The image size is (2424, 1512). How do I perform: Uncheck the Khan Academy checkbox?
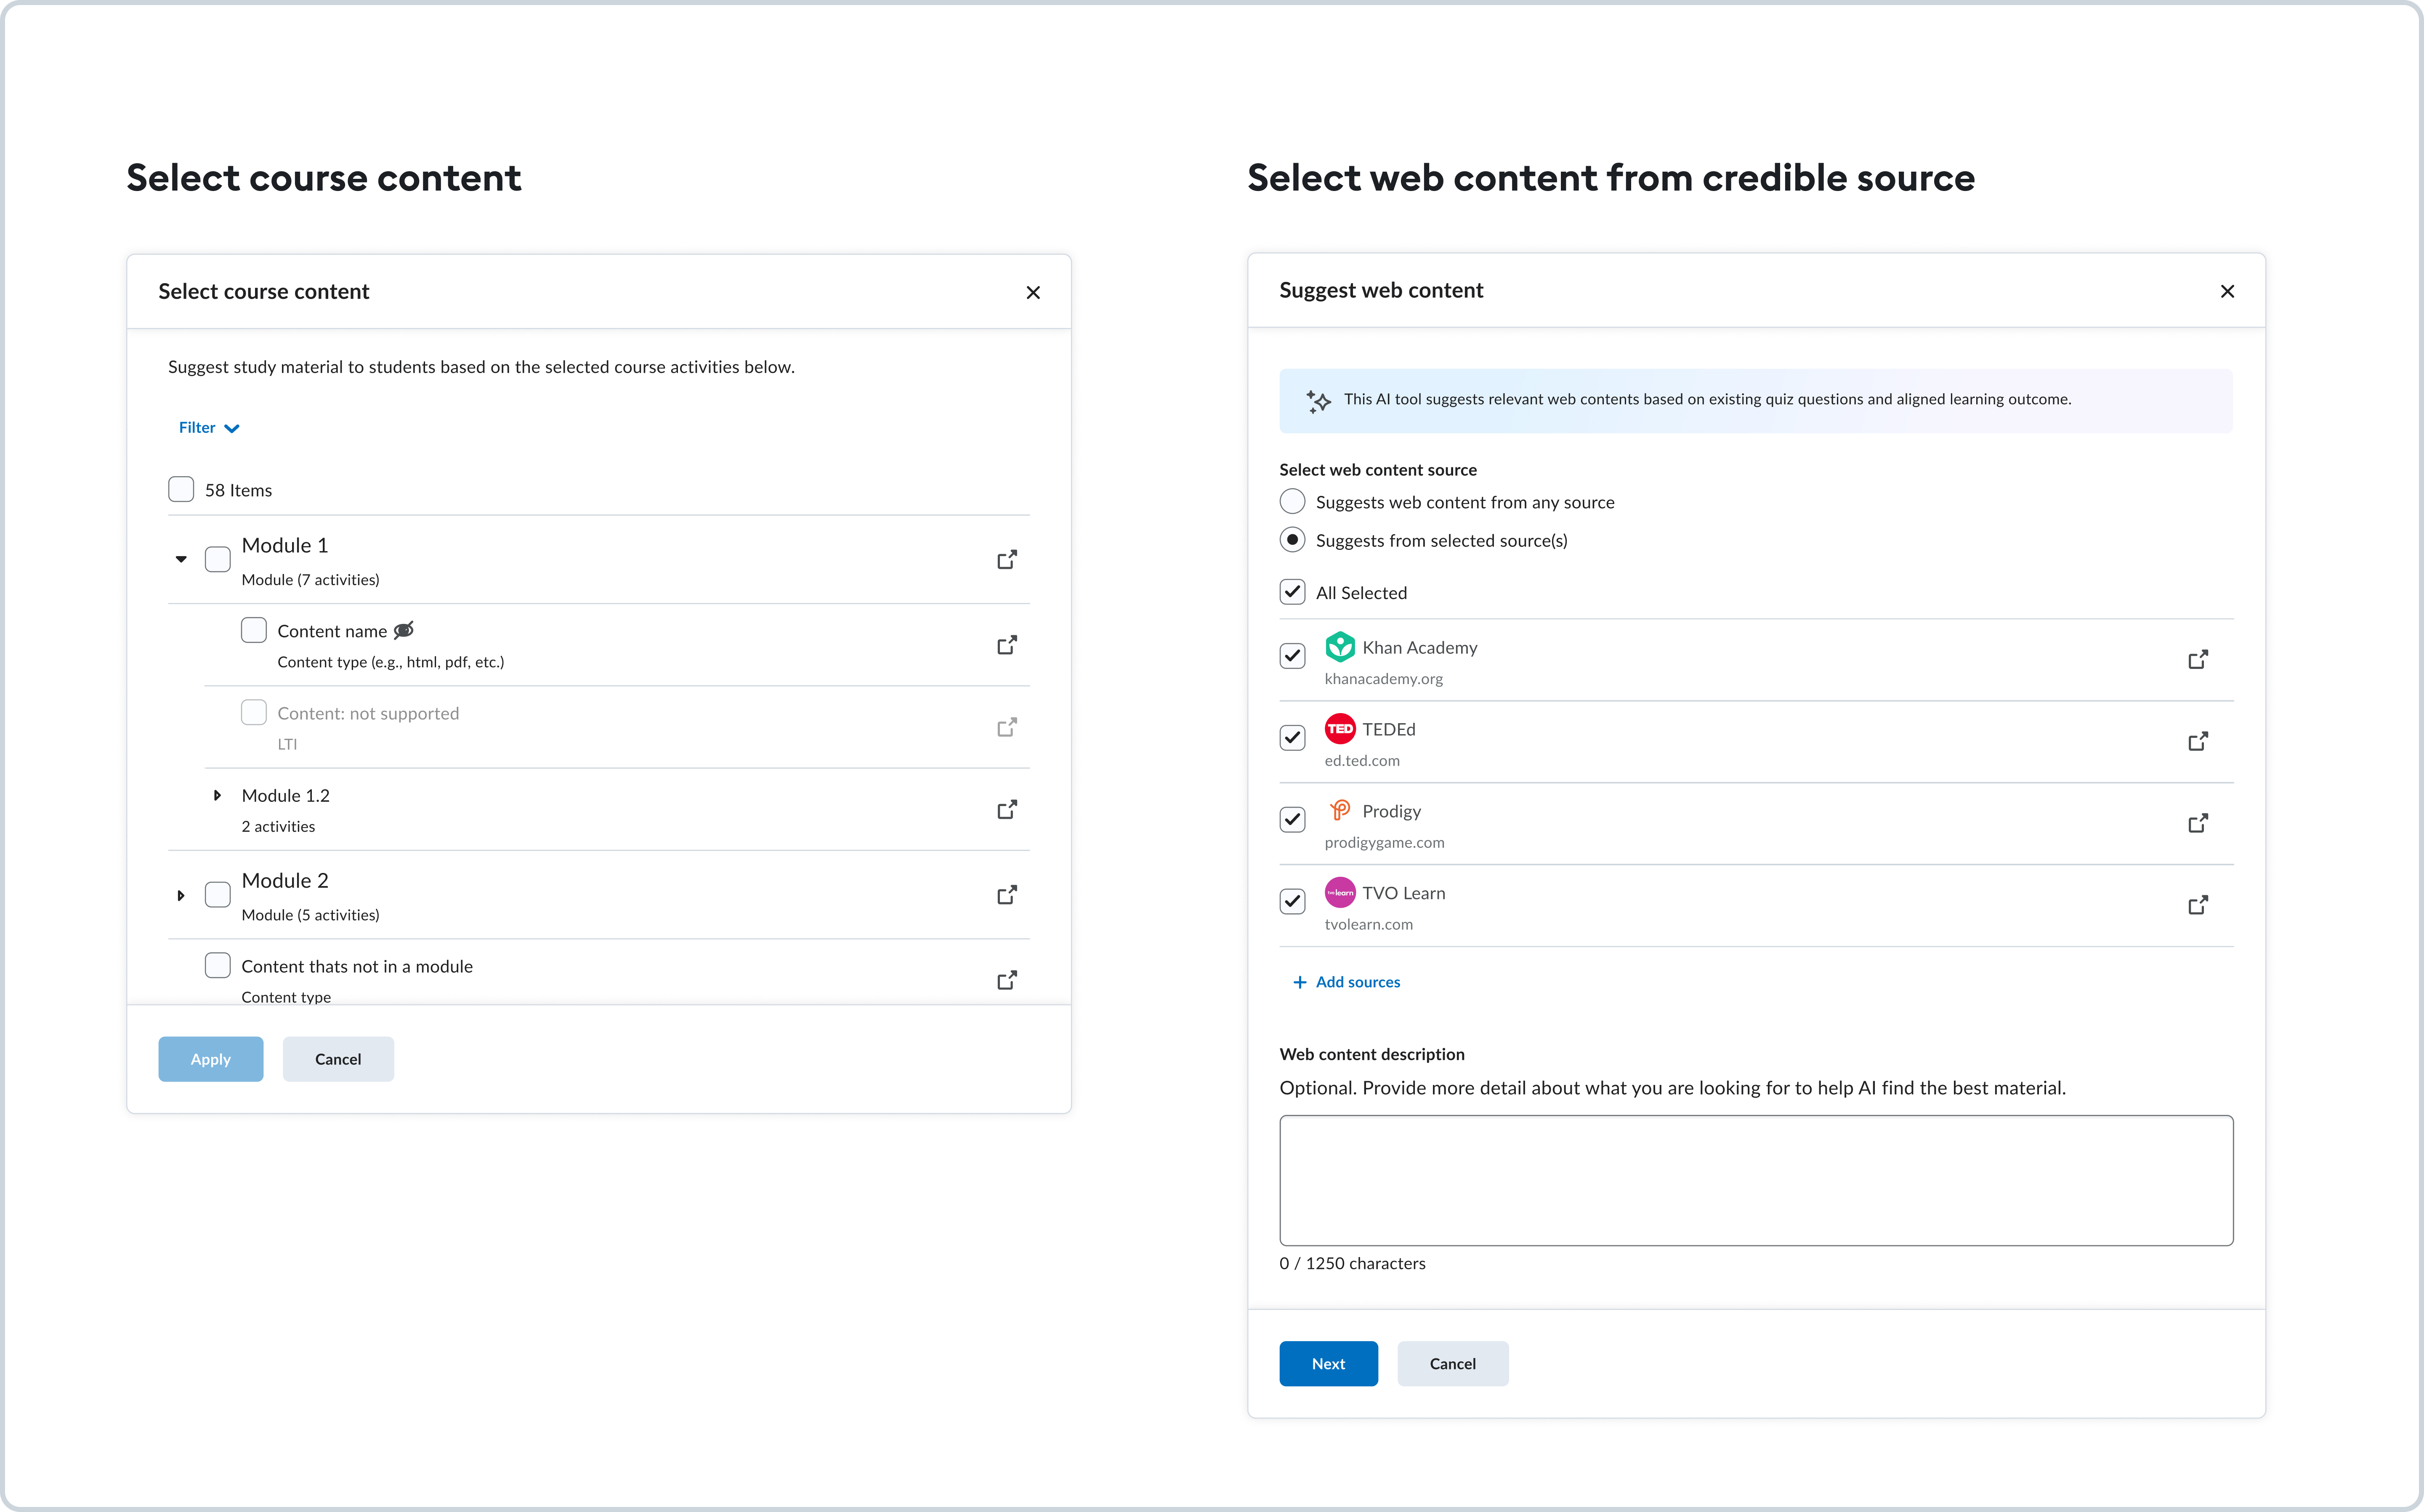point(1293,656)
